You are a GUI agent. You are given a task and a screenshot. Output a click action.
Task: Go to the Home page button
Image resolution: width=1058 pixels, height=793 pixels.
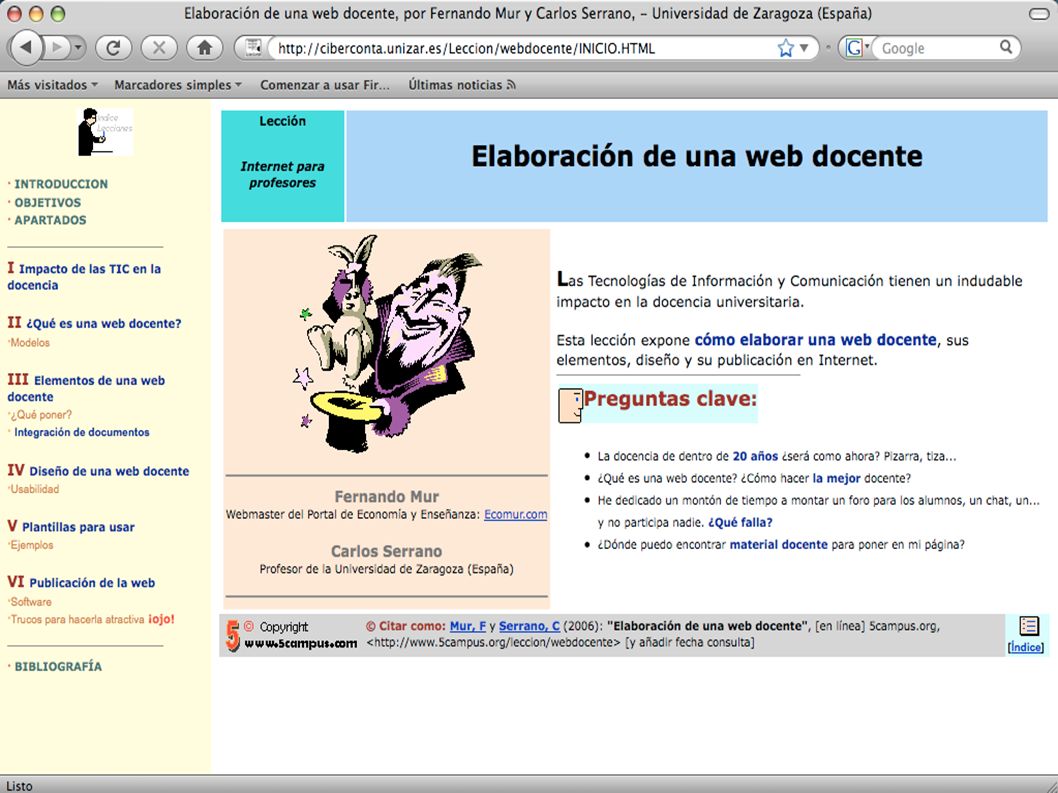coord(204,47)
